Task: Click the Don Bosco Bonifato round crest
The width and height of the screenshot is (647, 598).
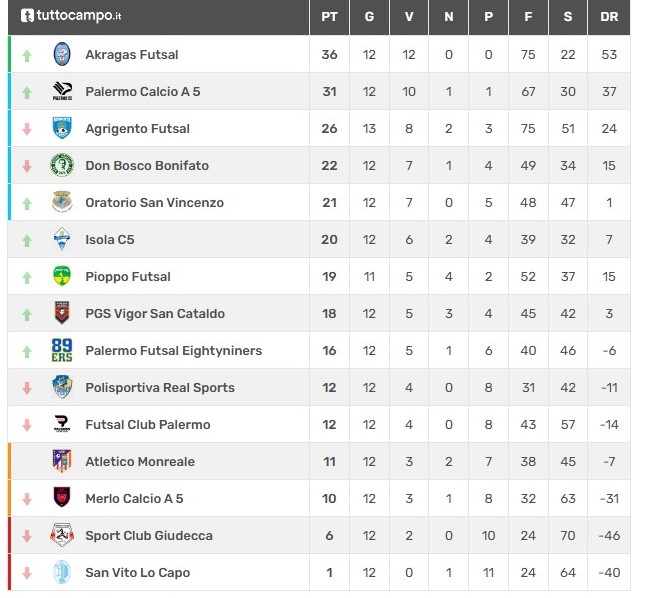Action: [62, 165]
